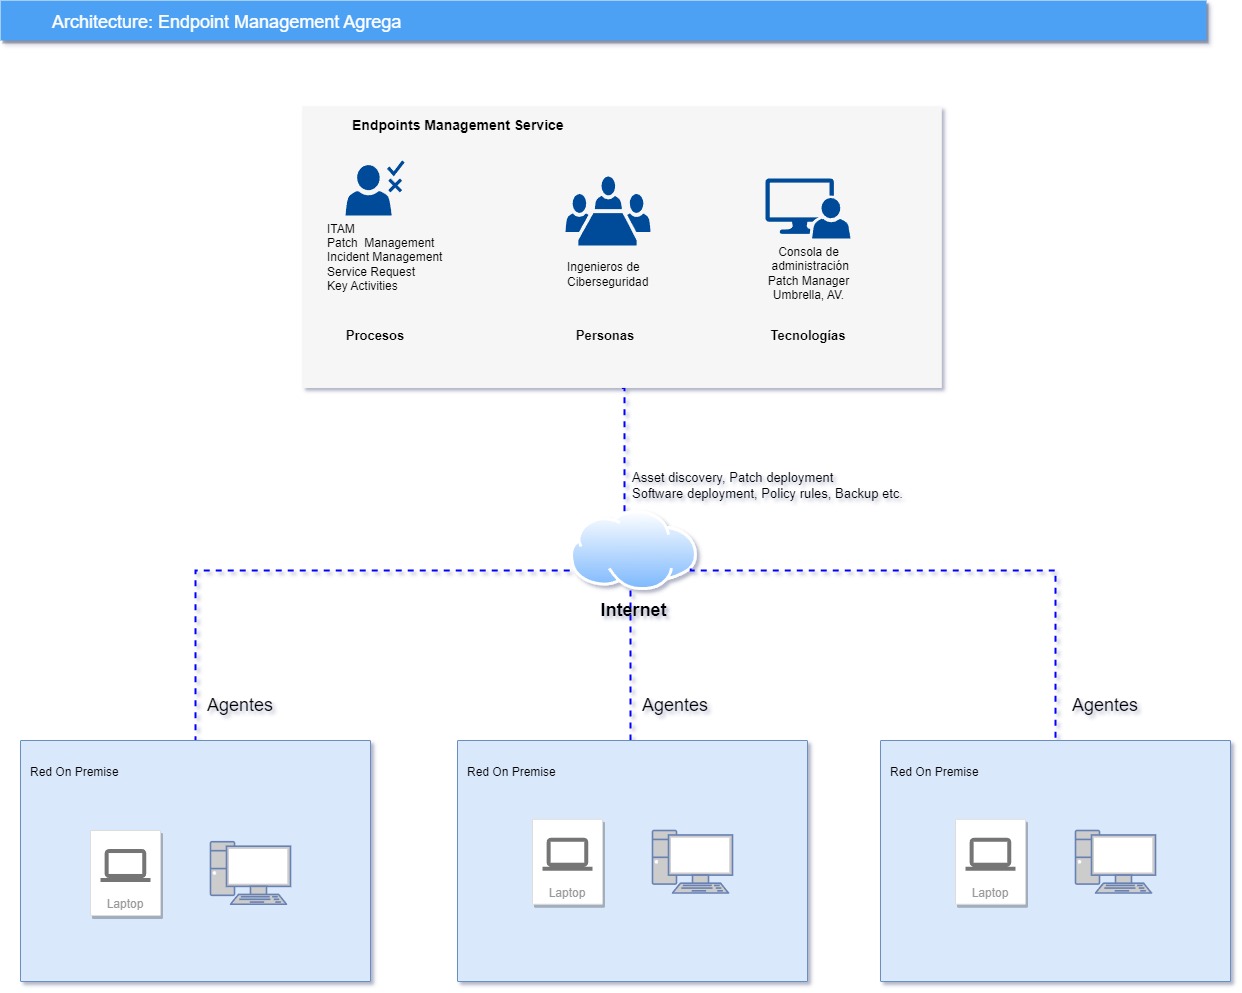Click the desktop computer icon in left network
The image size is (1242, 993).
tap(250, 870)
